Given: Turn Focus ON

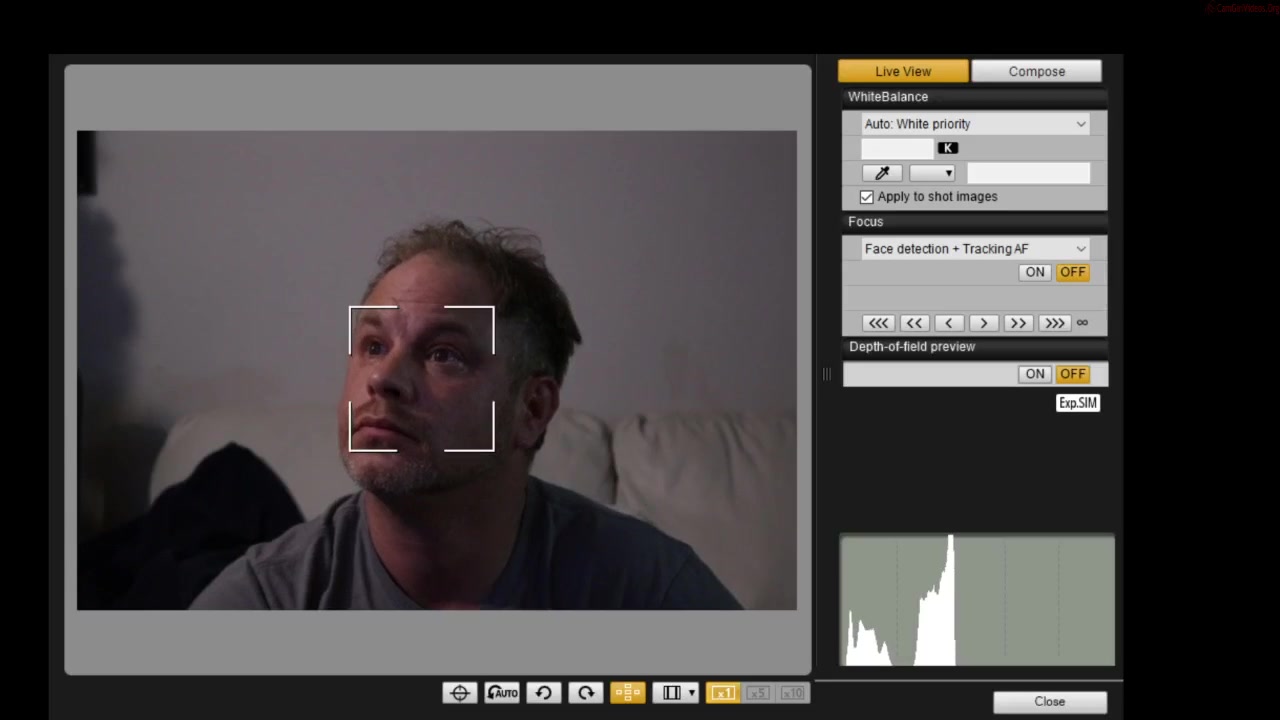Looking at the screenshot, I should tap(1035, 272).
